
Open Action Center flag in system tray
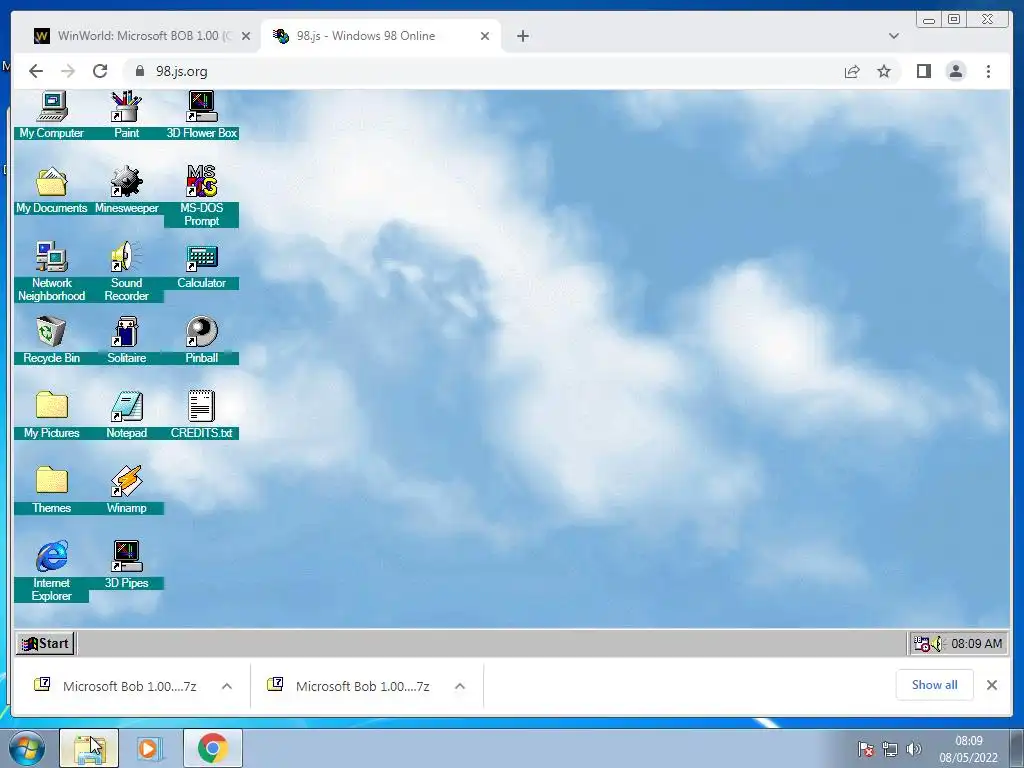pos(865,749)
